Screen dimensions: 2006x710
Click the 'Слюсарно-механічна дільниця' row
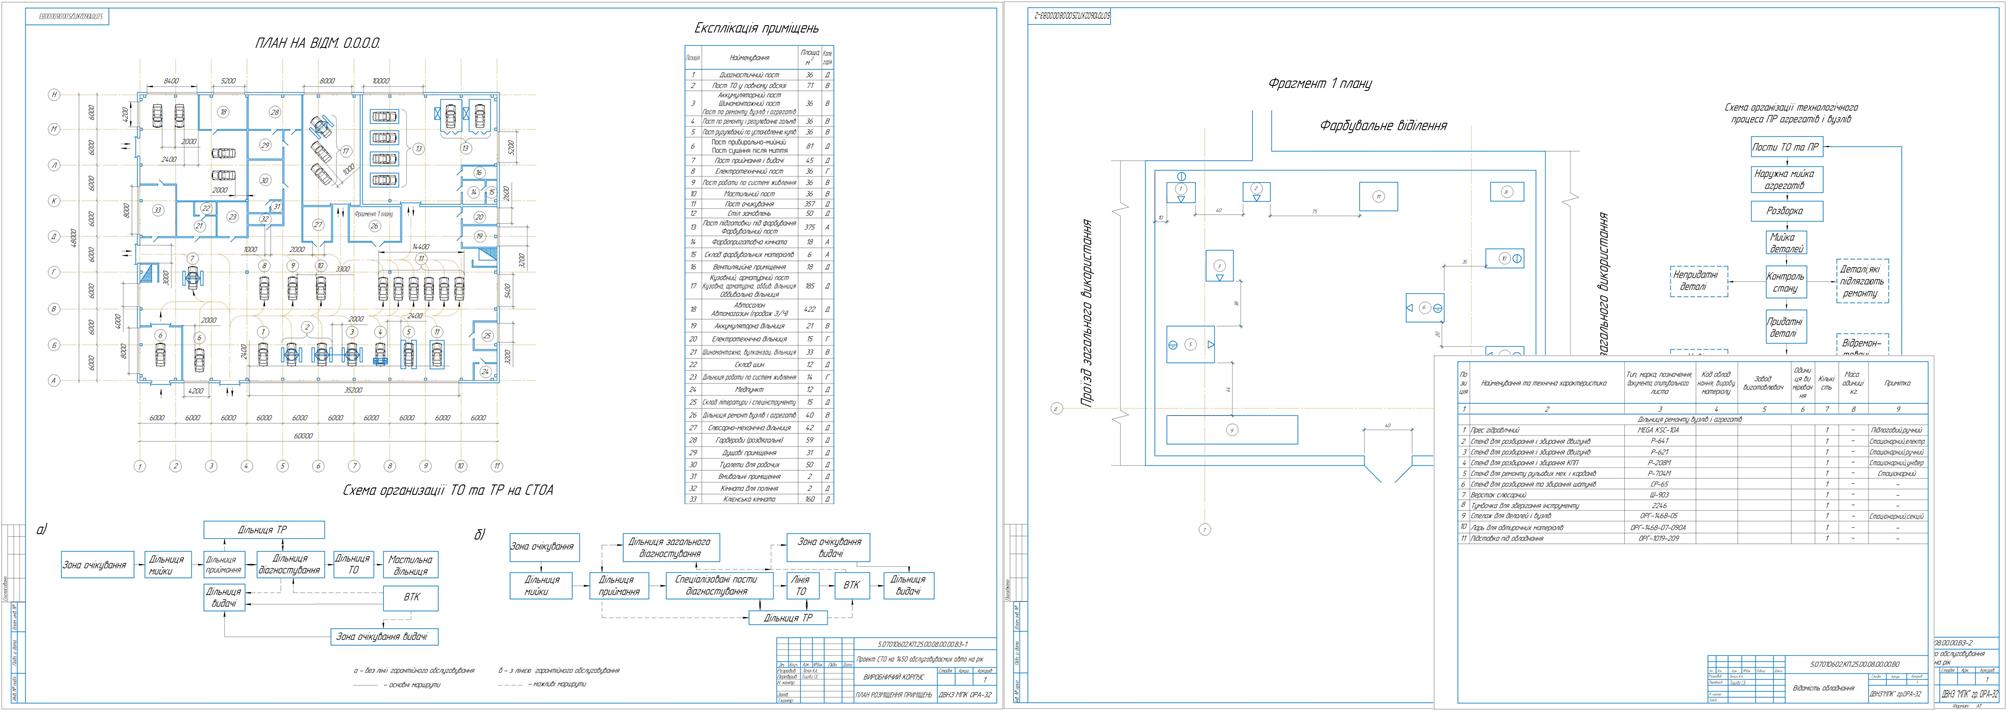click(759, 427)
